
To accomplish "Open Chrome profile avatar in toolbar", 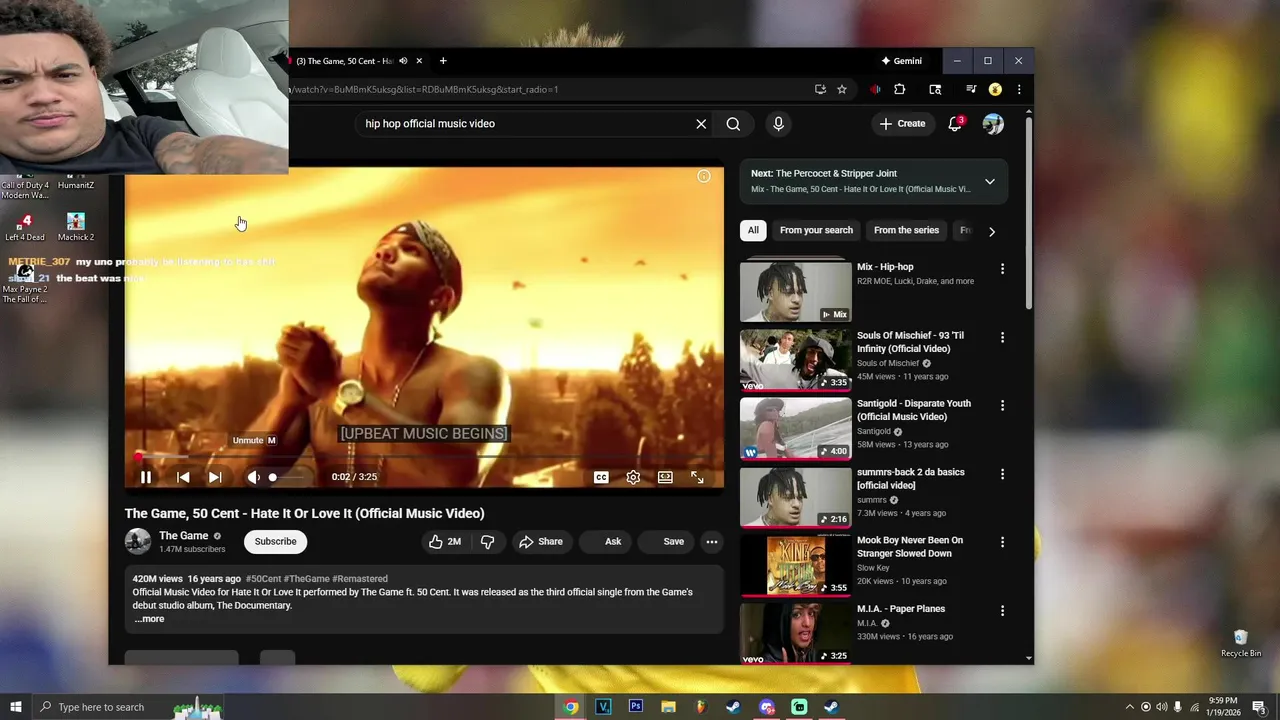I will point(995,89).
